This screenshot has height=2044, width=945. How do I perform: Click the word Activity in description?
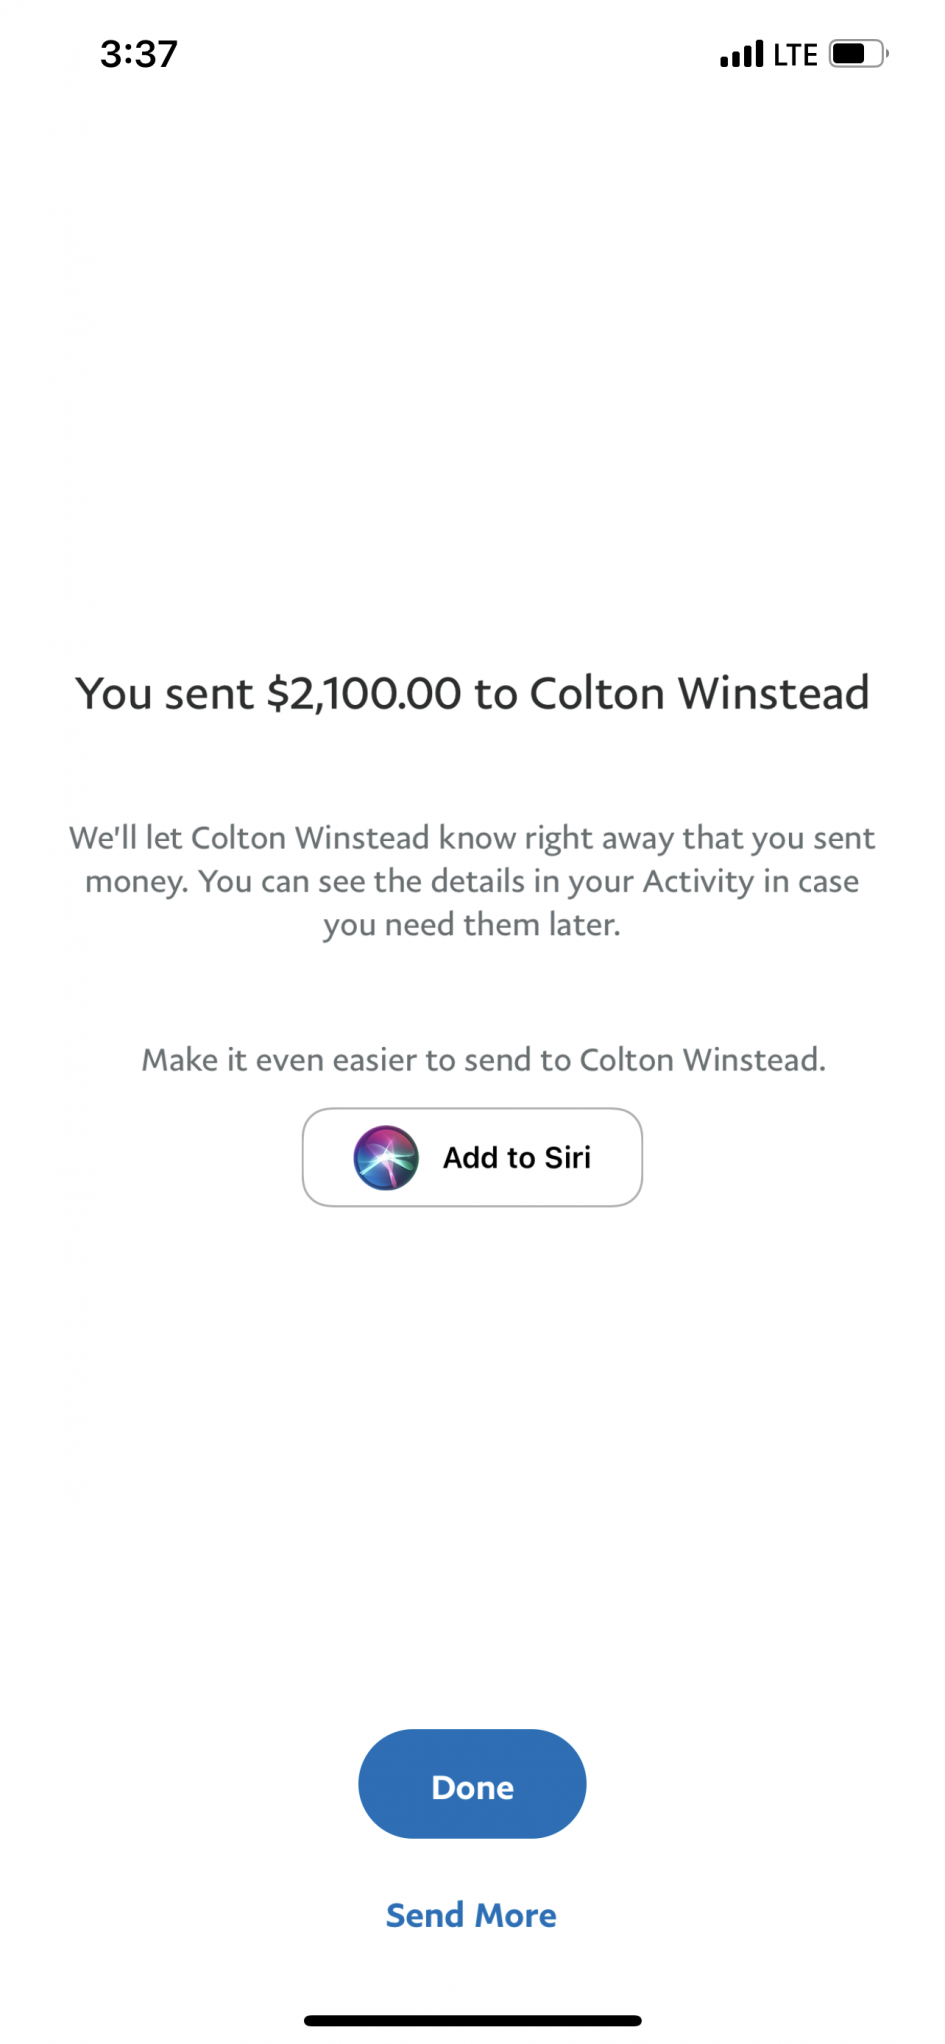(698, 881)
